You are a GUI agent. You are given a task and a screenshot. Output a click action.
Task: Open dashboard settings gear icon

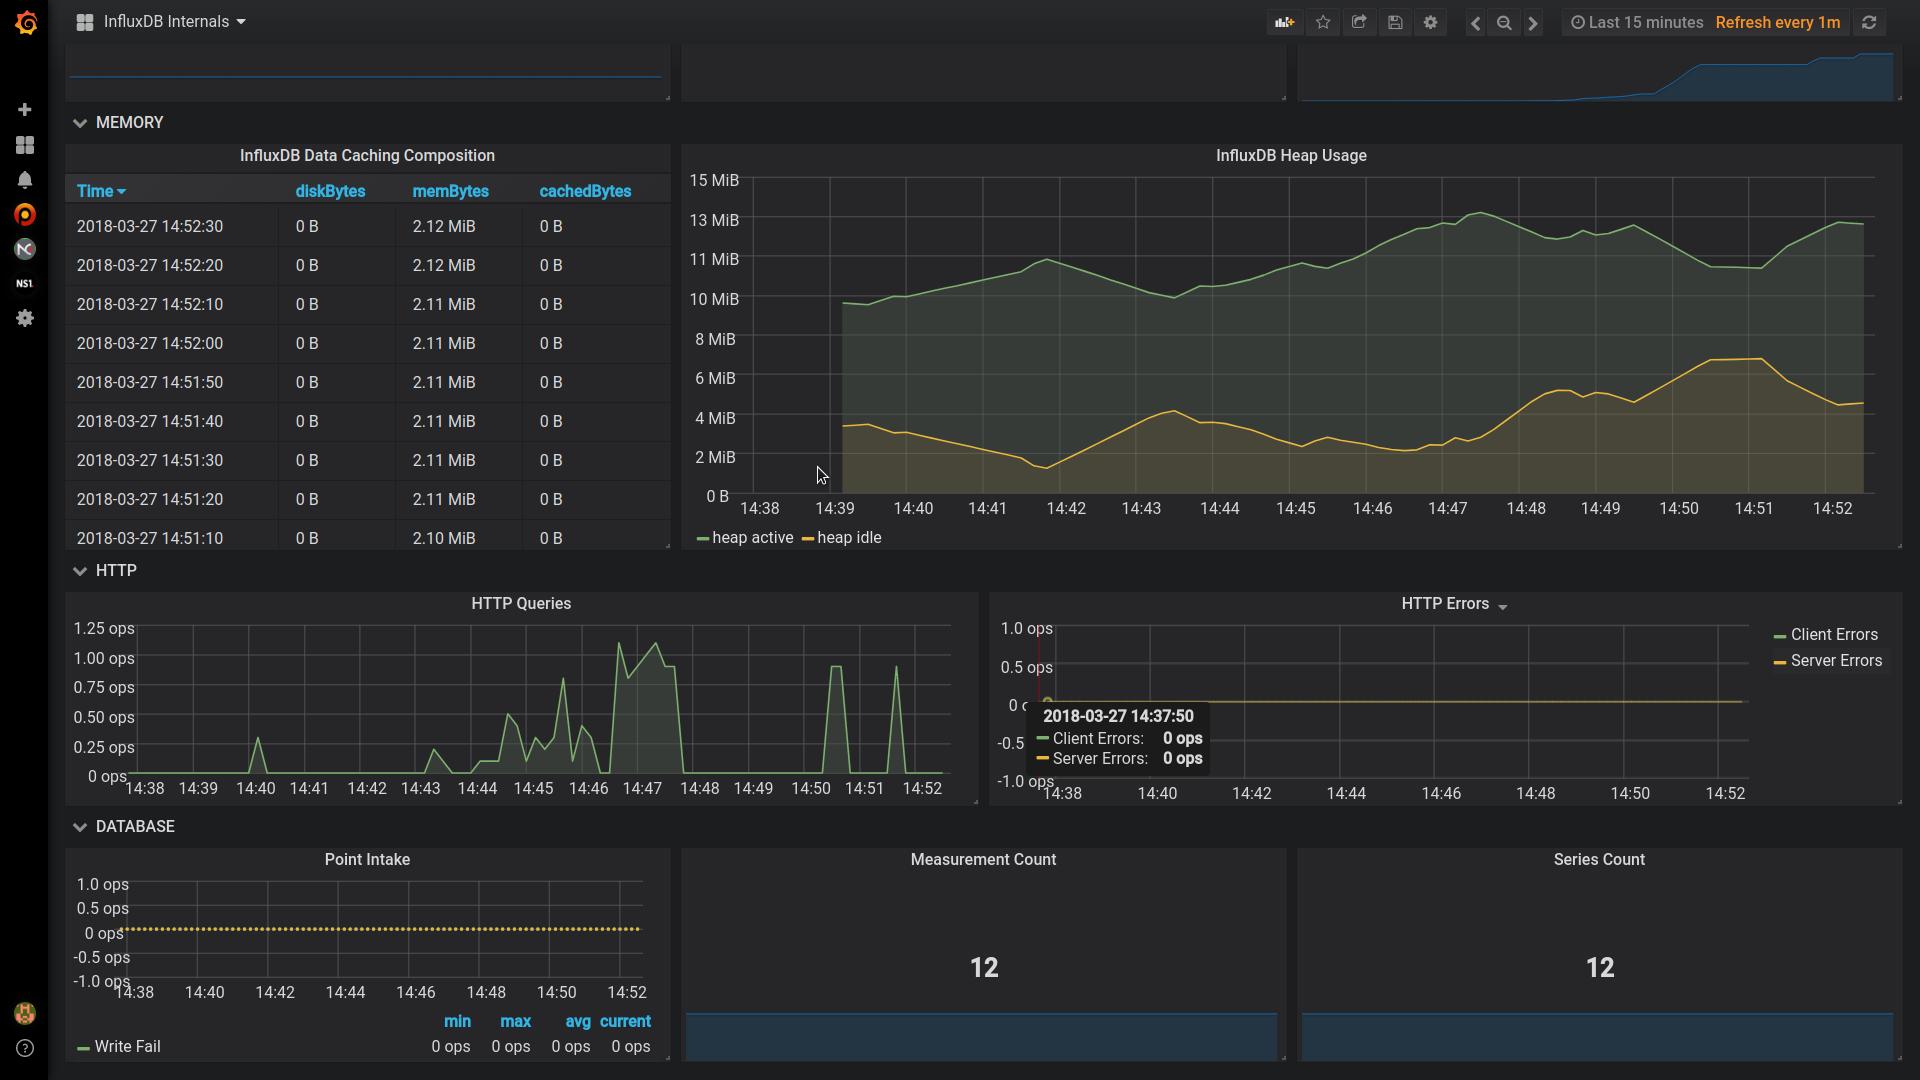[1431, 22]
